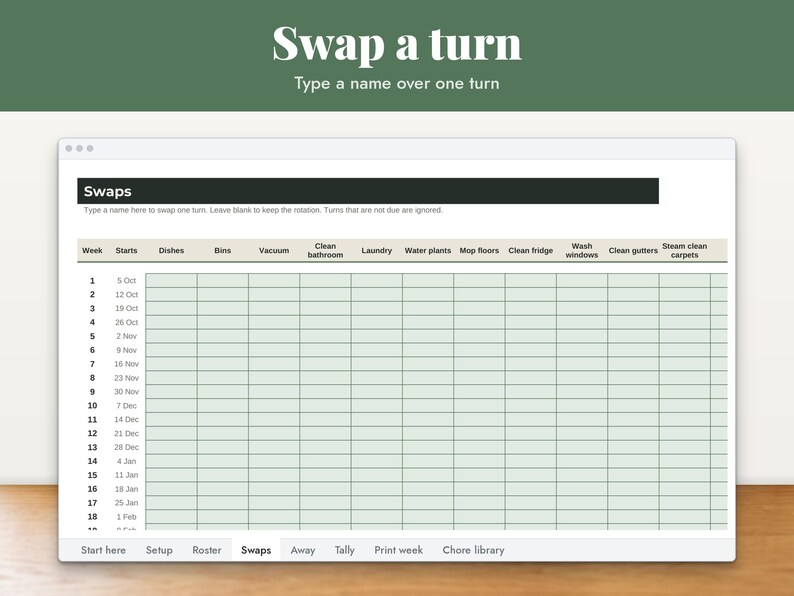Click Bins cell in week 18 row
The image size is (794, 596).
(223, 517)
